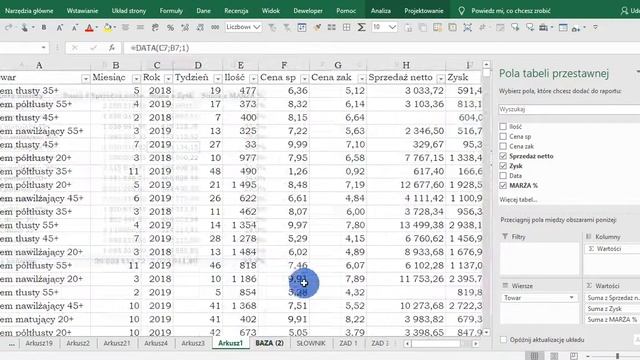Click the Σ Wartości item in Kolumny
This screenshot has height=360, width=640.
tap(612, 249)
